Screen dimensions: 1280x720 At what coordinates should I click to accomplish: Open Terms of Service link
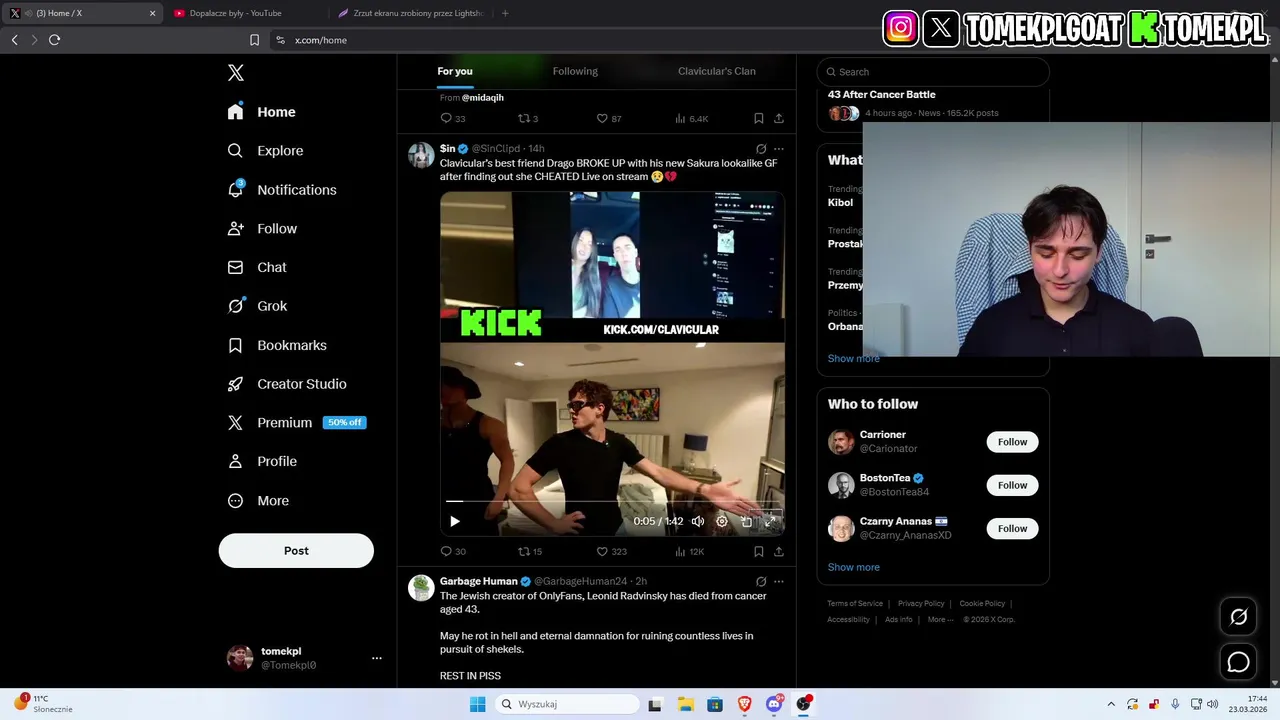tap(855, 604)
